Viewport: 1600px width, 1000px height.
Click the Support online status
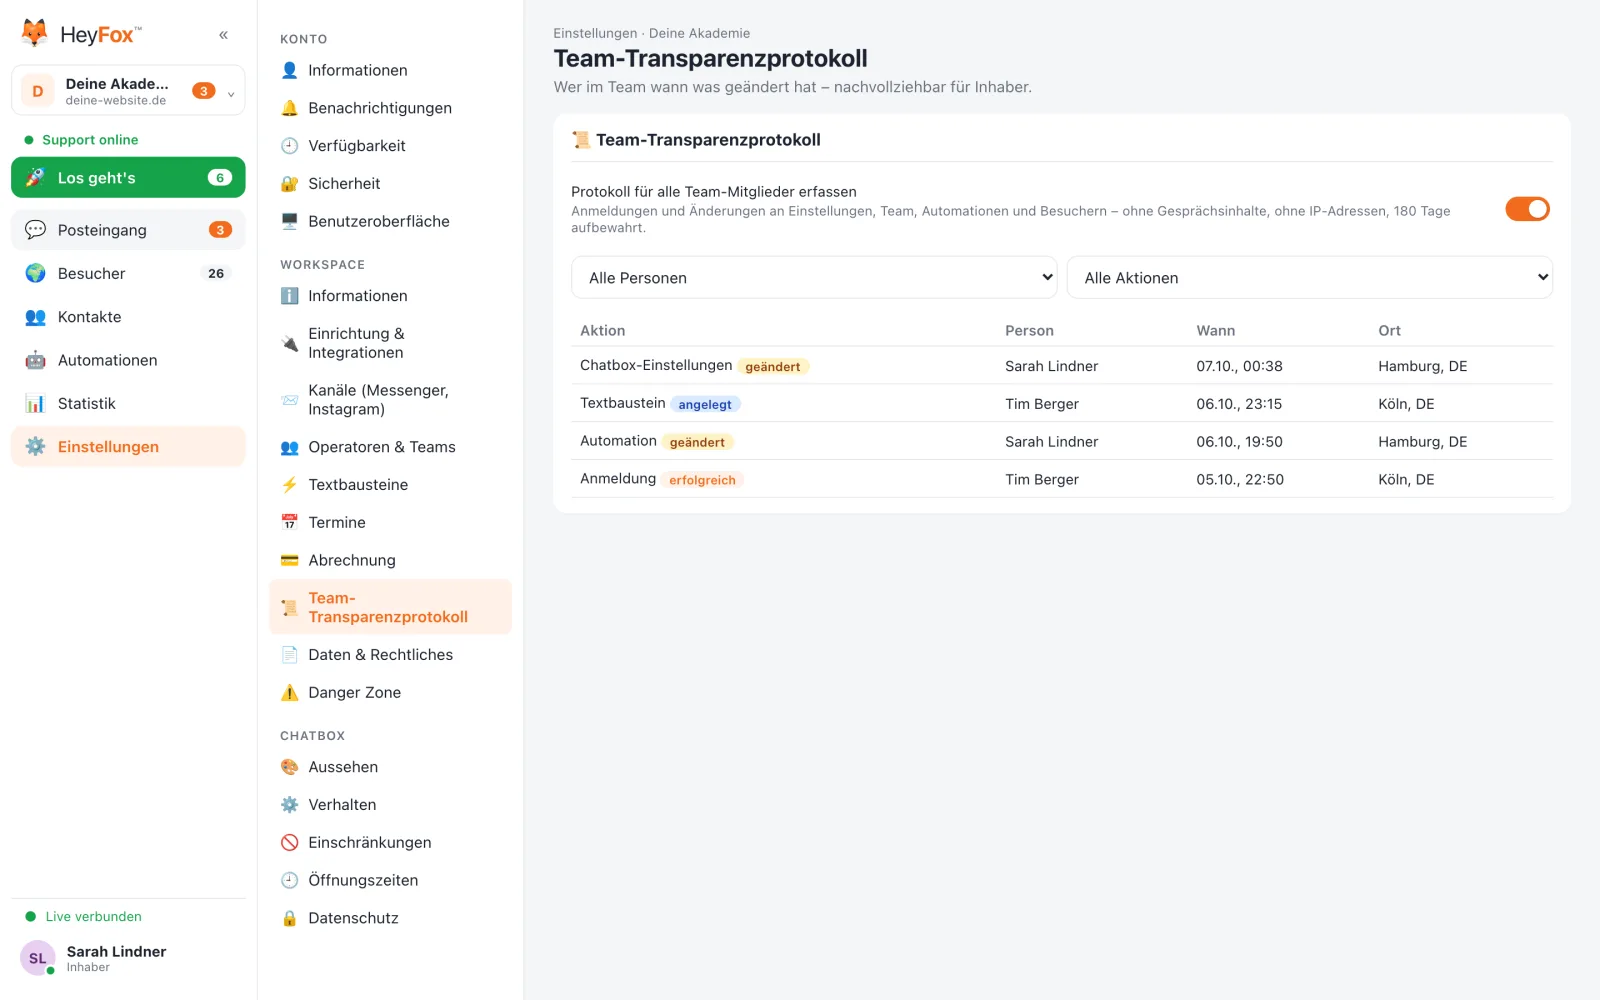coord(81,140)
